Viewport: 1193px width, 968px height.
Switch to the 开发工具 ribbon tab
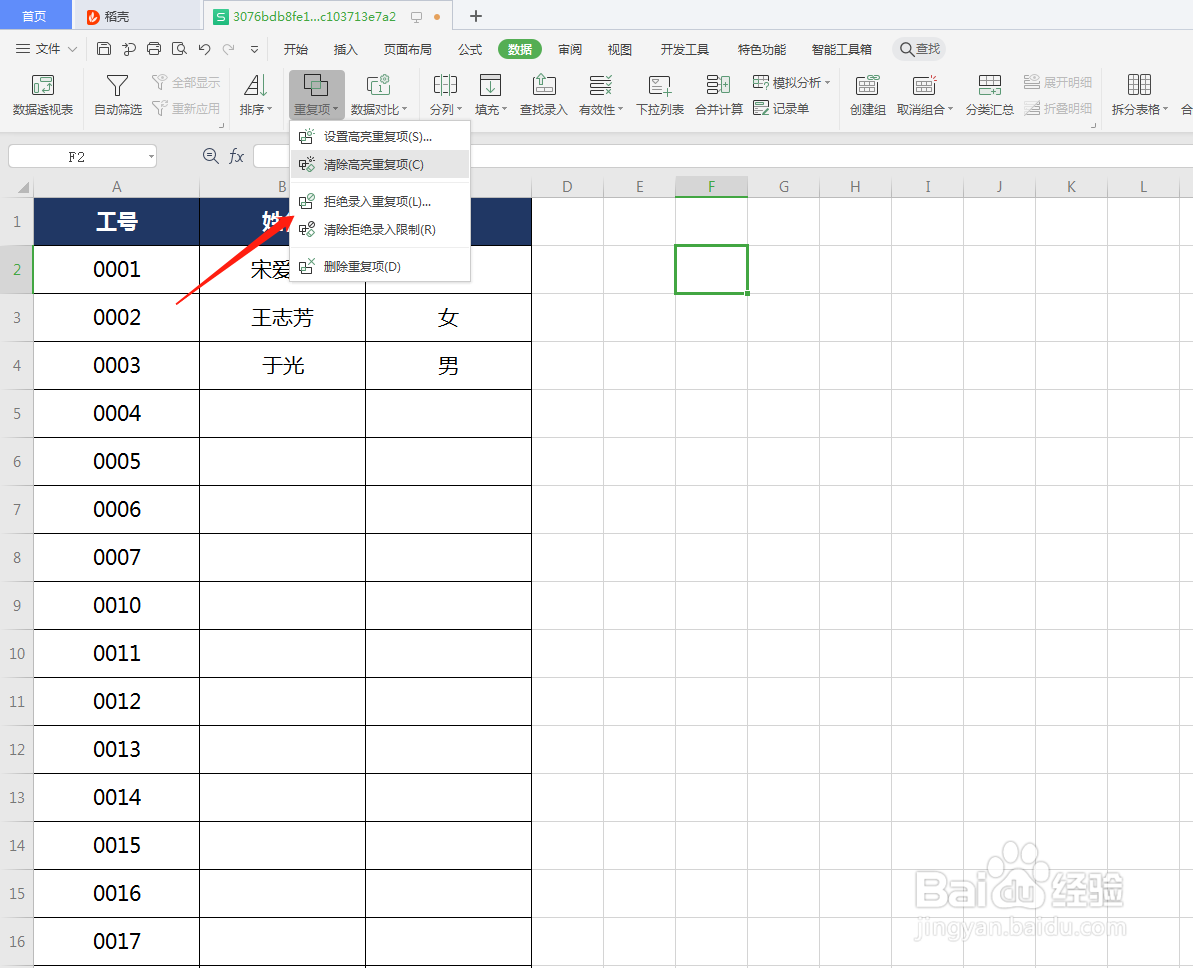click(x=685, y=49)
